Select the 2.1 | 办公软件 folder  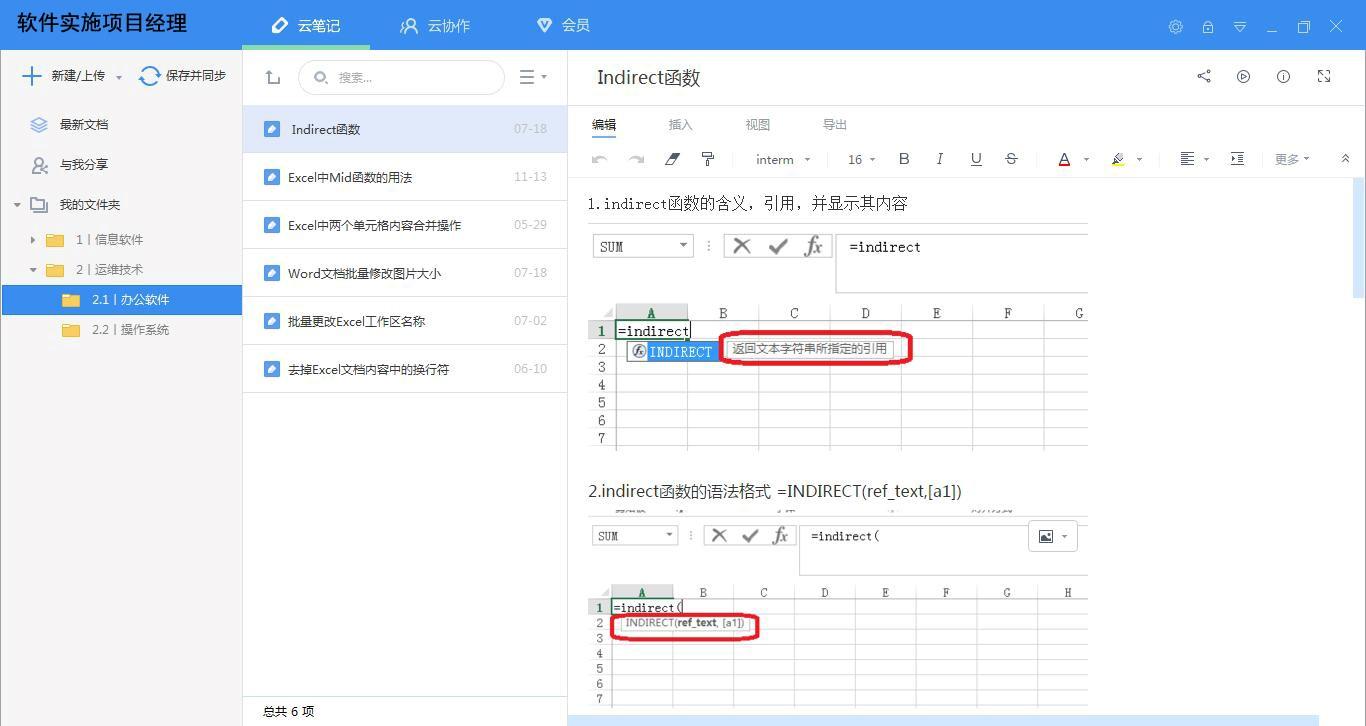[x=121, y=300]
